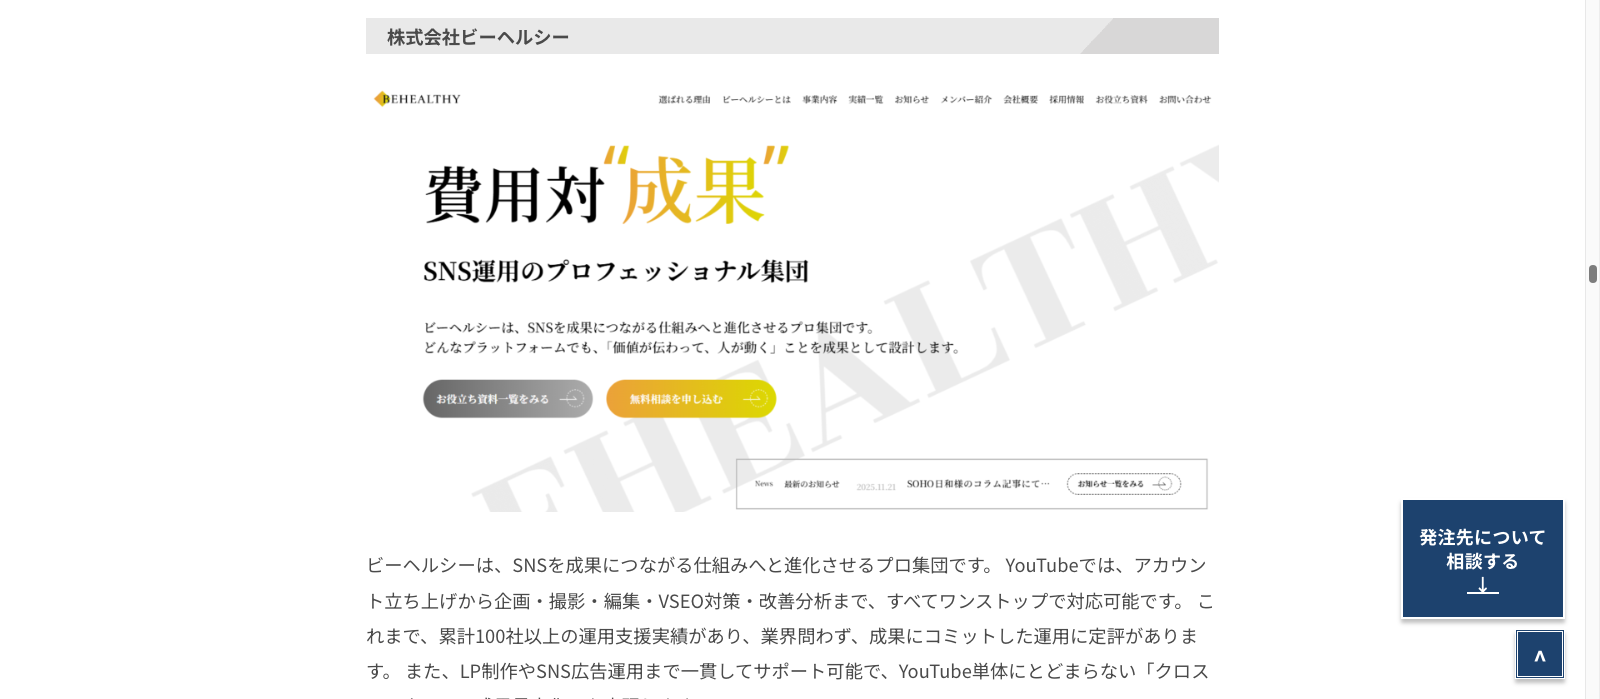The height and width of the screenshot is (699, 1600).
Task: Click the down arrow icon under 相談する
Action: coord(1482,586)
